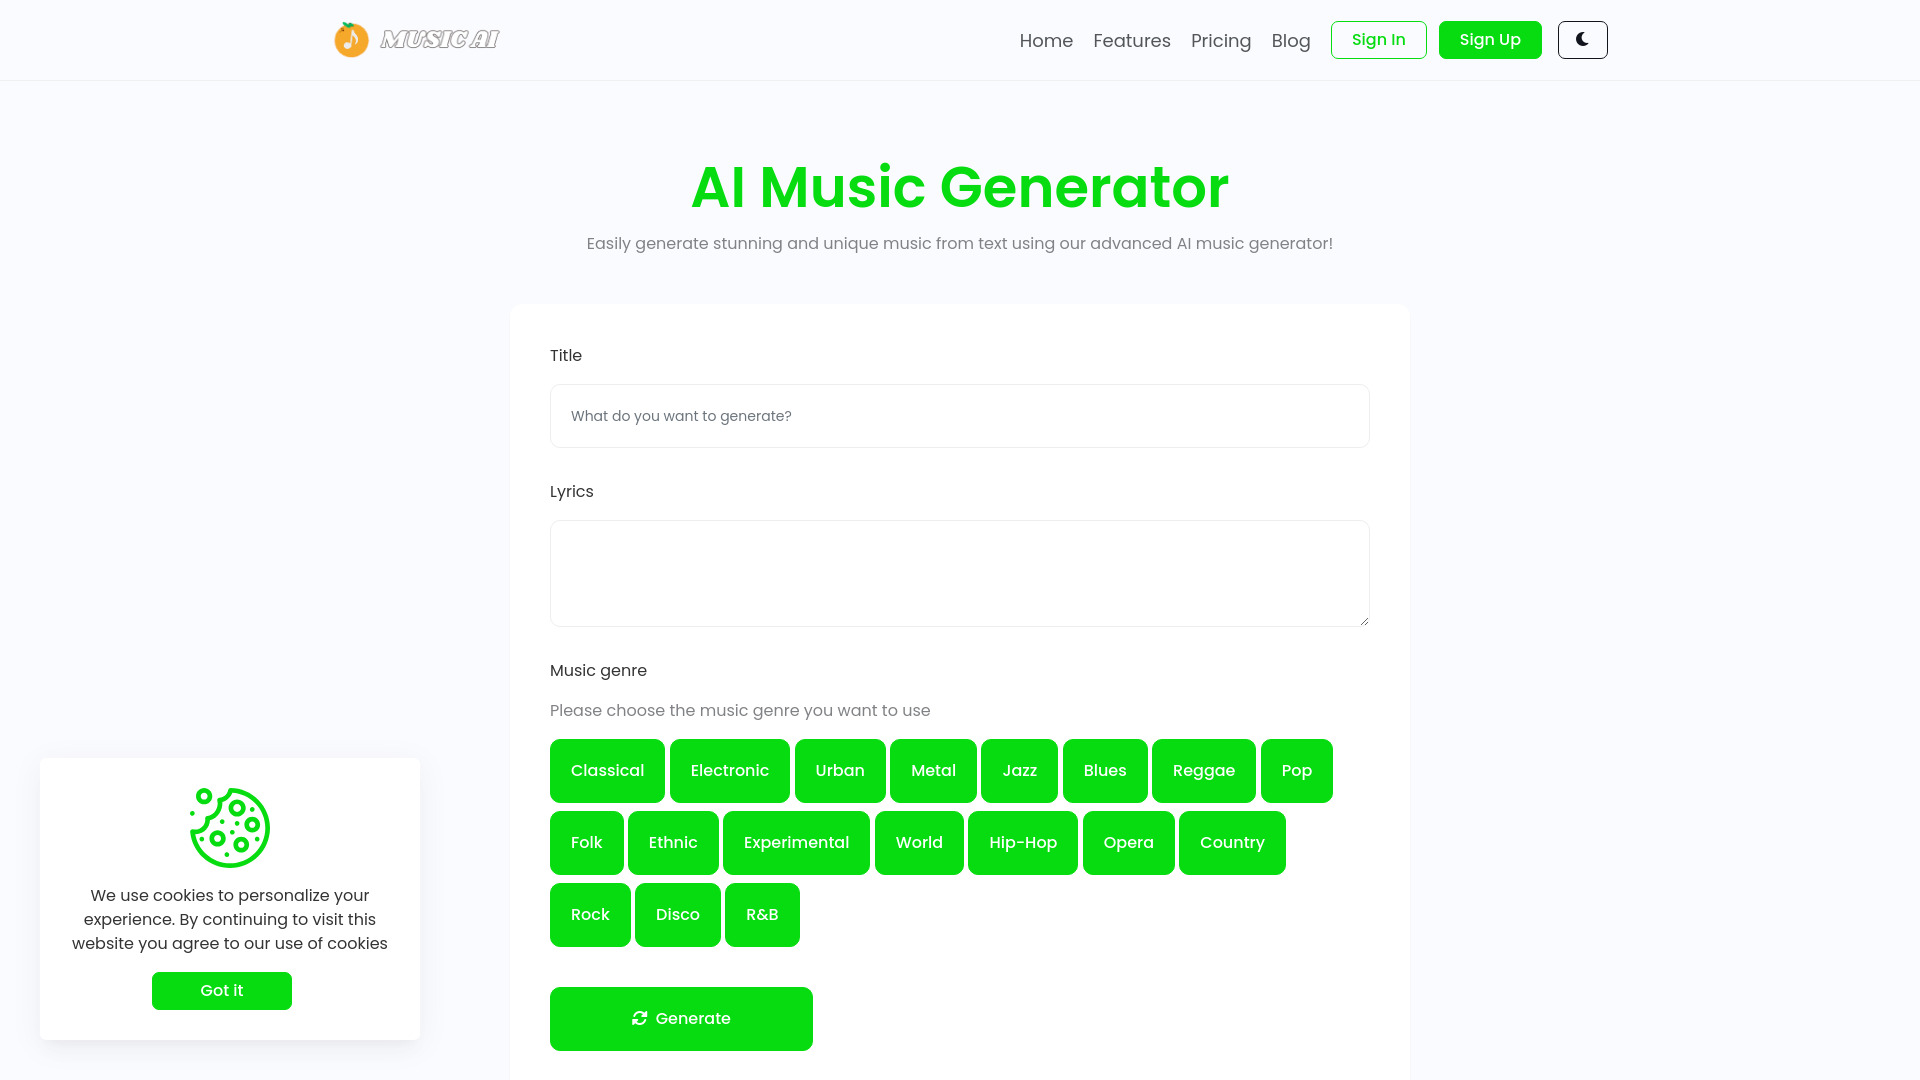This screenshot has height=1080, width=1920.
Task: Click the dark mode toggle button
Action: 1582,40
